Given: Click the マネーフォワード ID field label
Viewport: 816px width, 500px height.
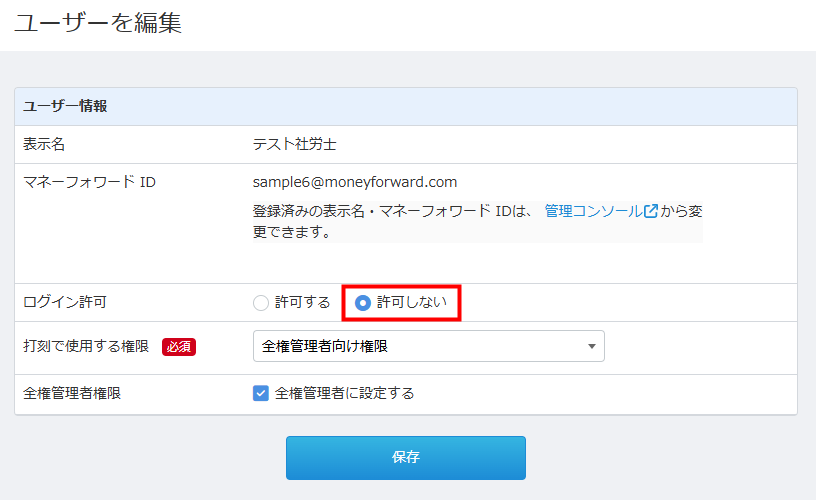Looking at the screenshot, I should pos(90,182).
